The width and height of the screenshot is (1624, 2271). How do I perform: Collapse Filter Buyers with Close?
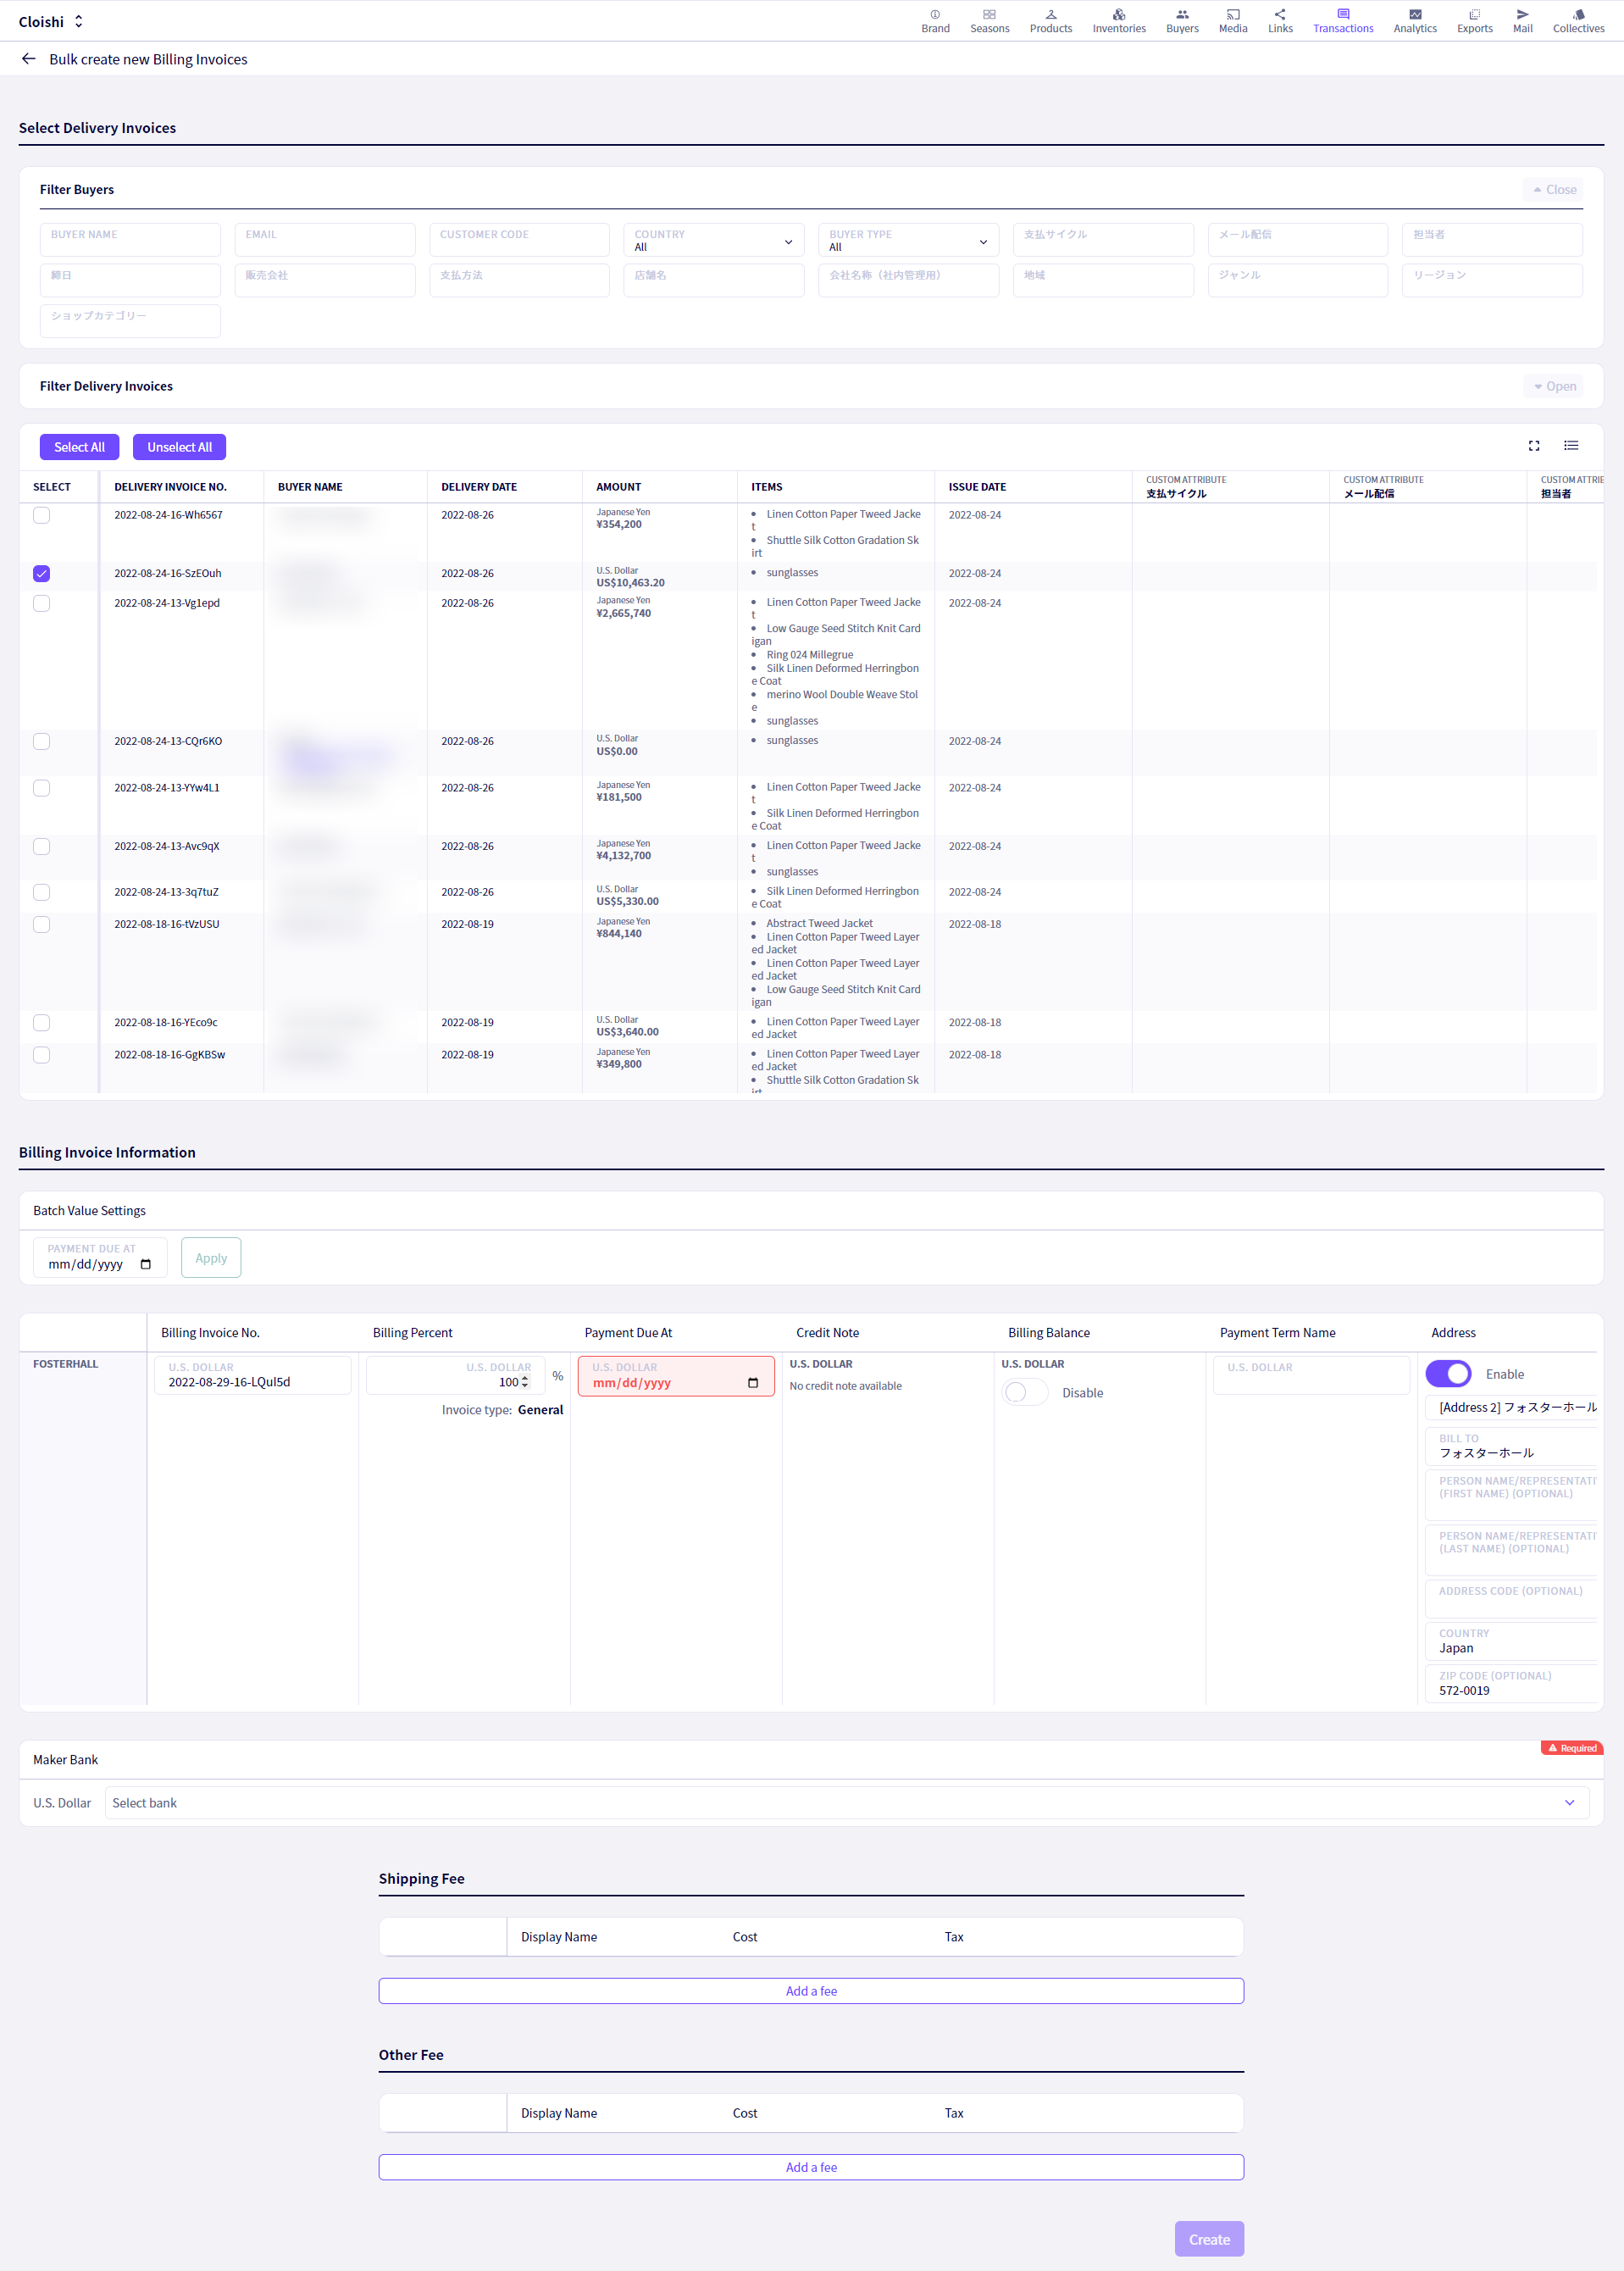(1553, 189)
